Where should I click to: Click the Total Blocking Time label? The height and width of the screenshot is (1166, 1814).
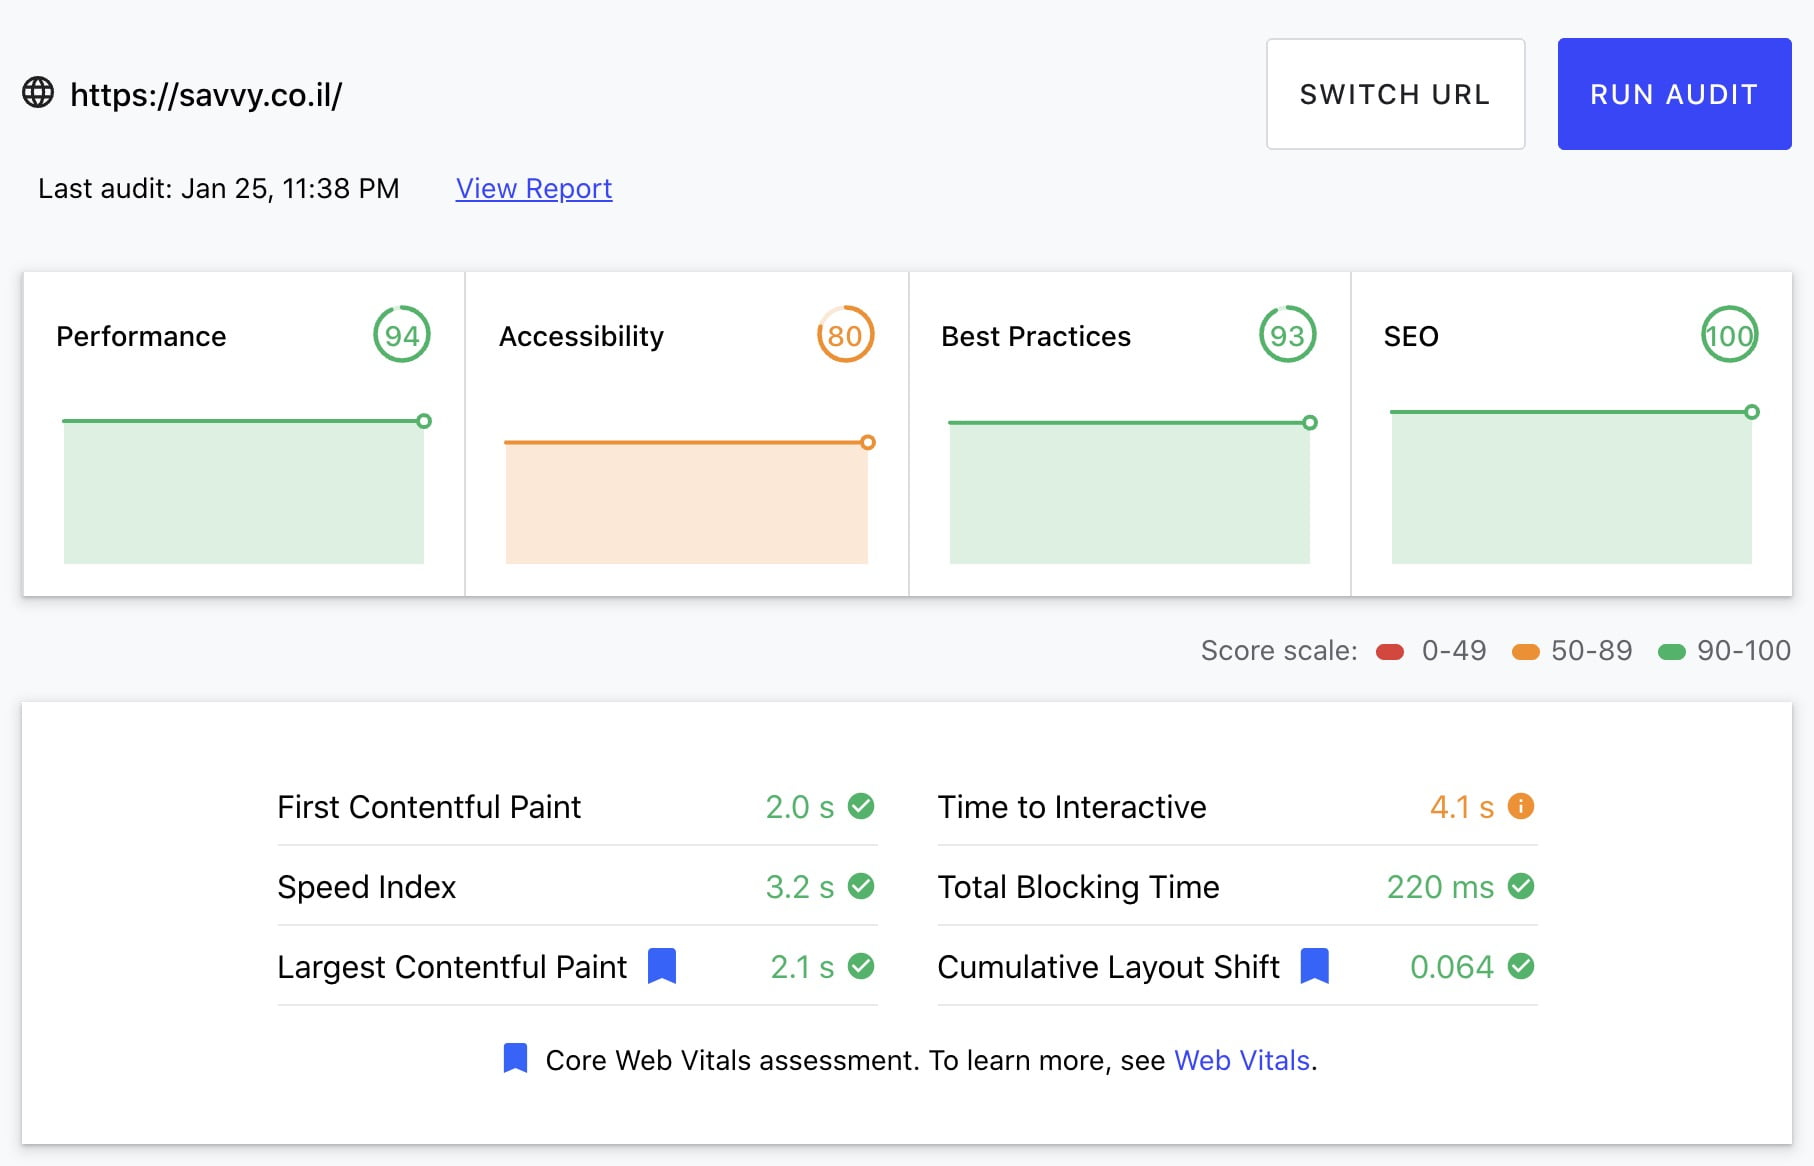click(1079, 887)
